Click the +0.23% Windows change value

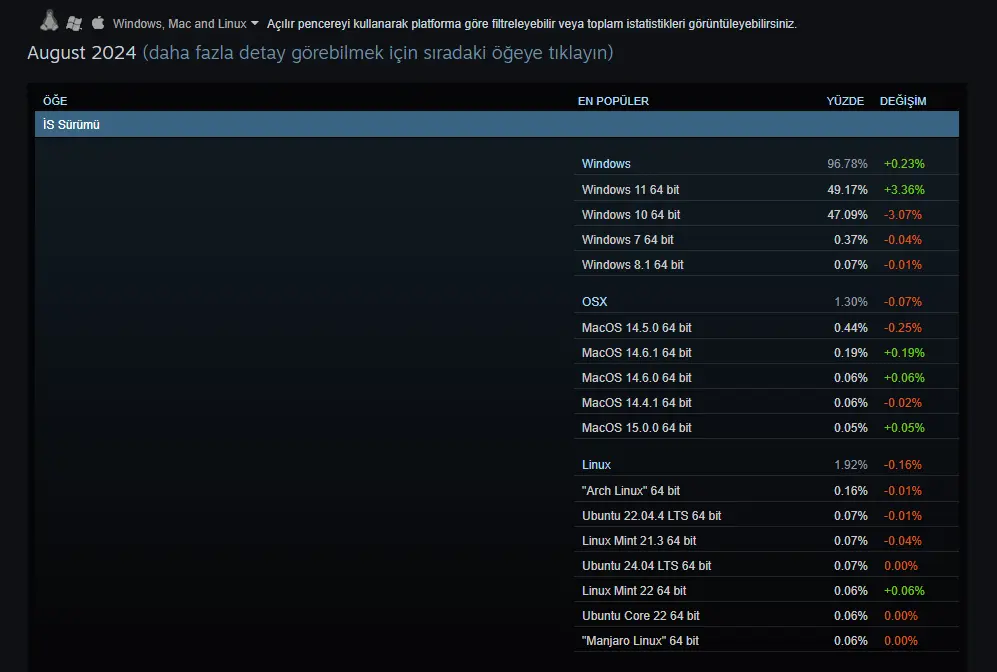click(x=904, y=163)
